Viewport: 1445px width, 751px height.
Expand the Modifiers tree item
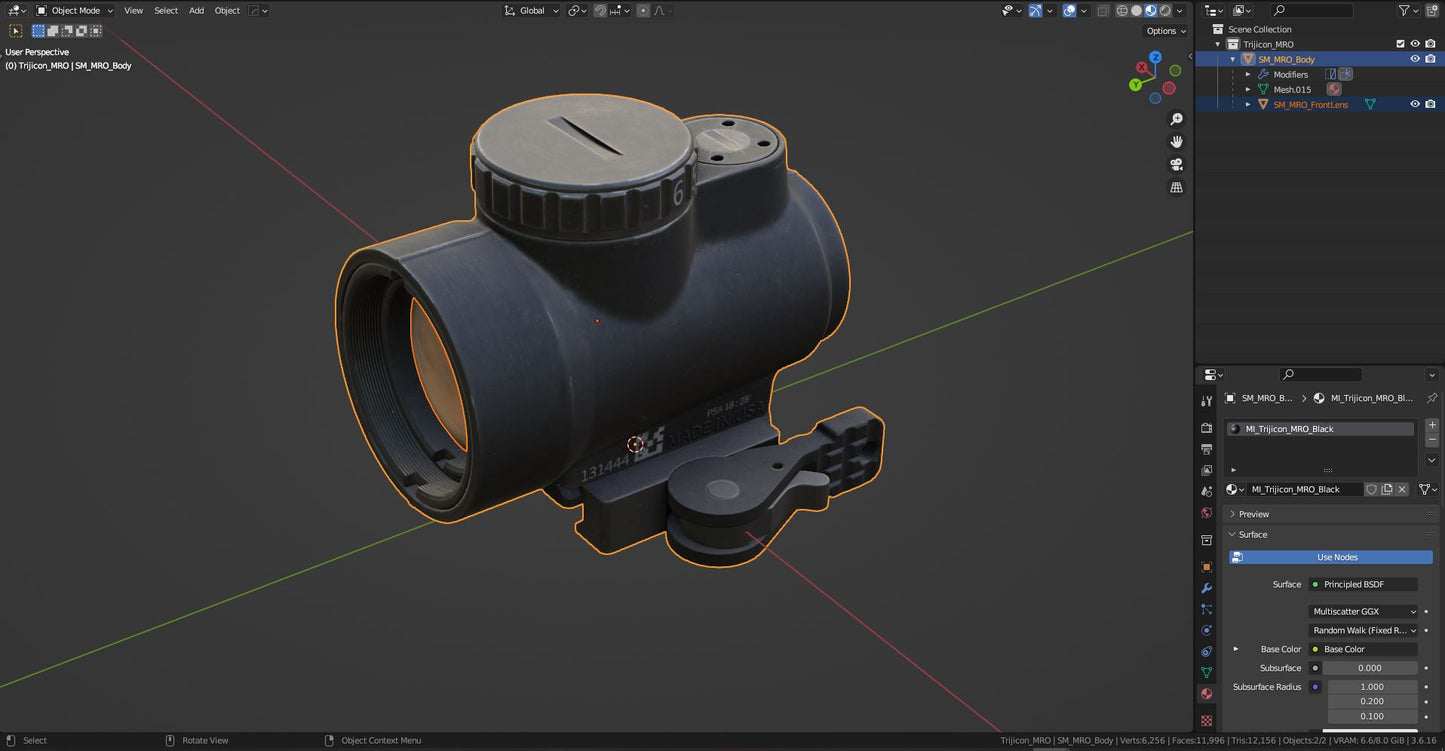pos(1248,74)
